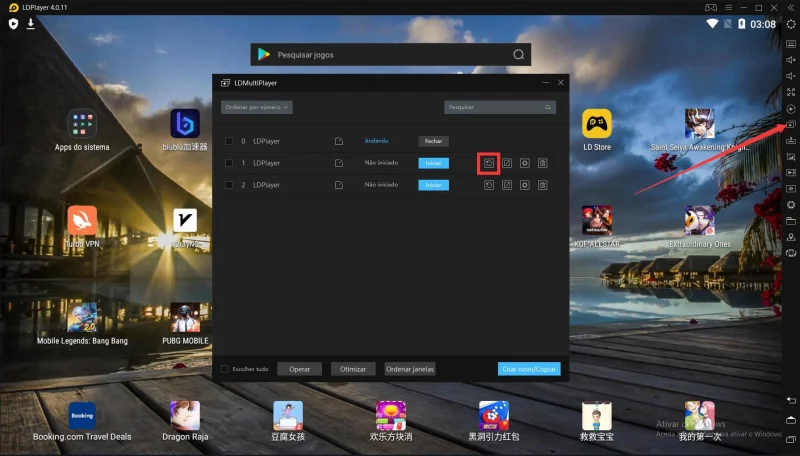Tap the Android back button in sidebar
Image resolution: width=800 pixels, height=456 pixels.
(x=791, y=400)
